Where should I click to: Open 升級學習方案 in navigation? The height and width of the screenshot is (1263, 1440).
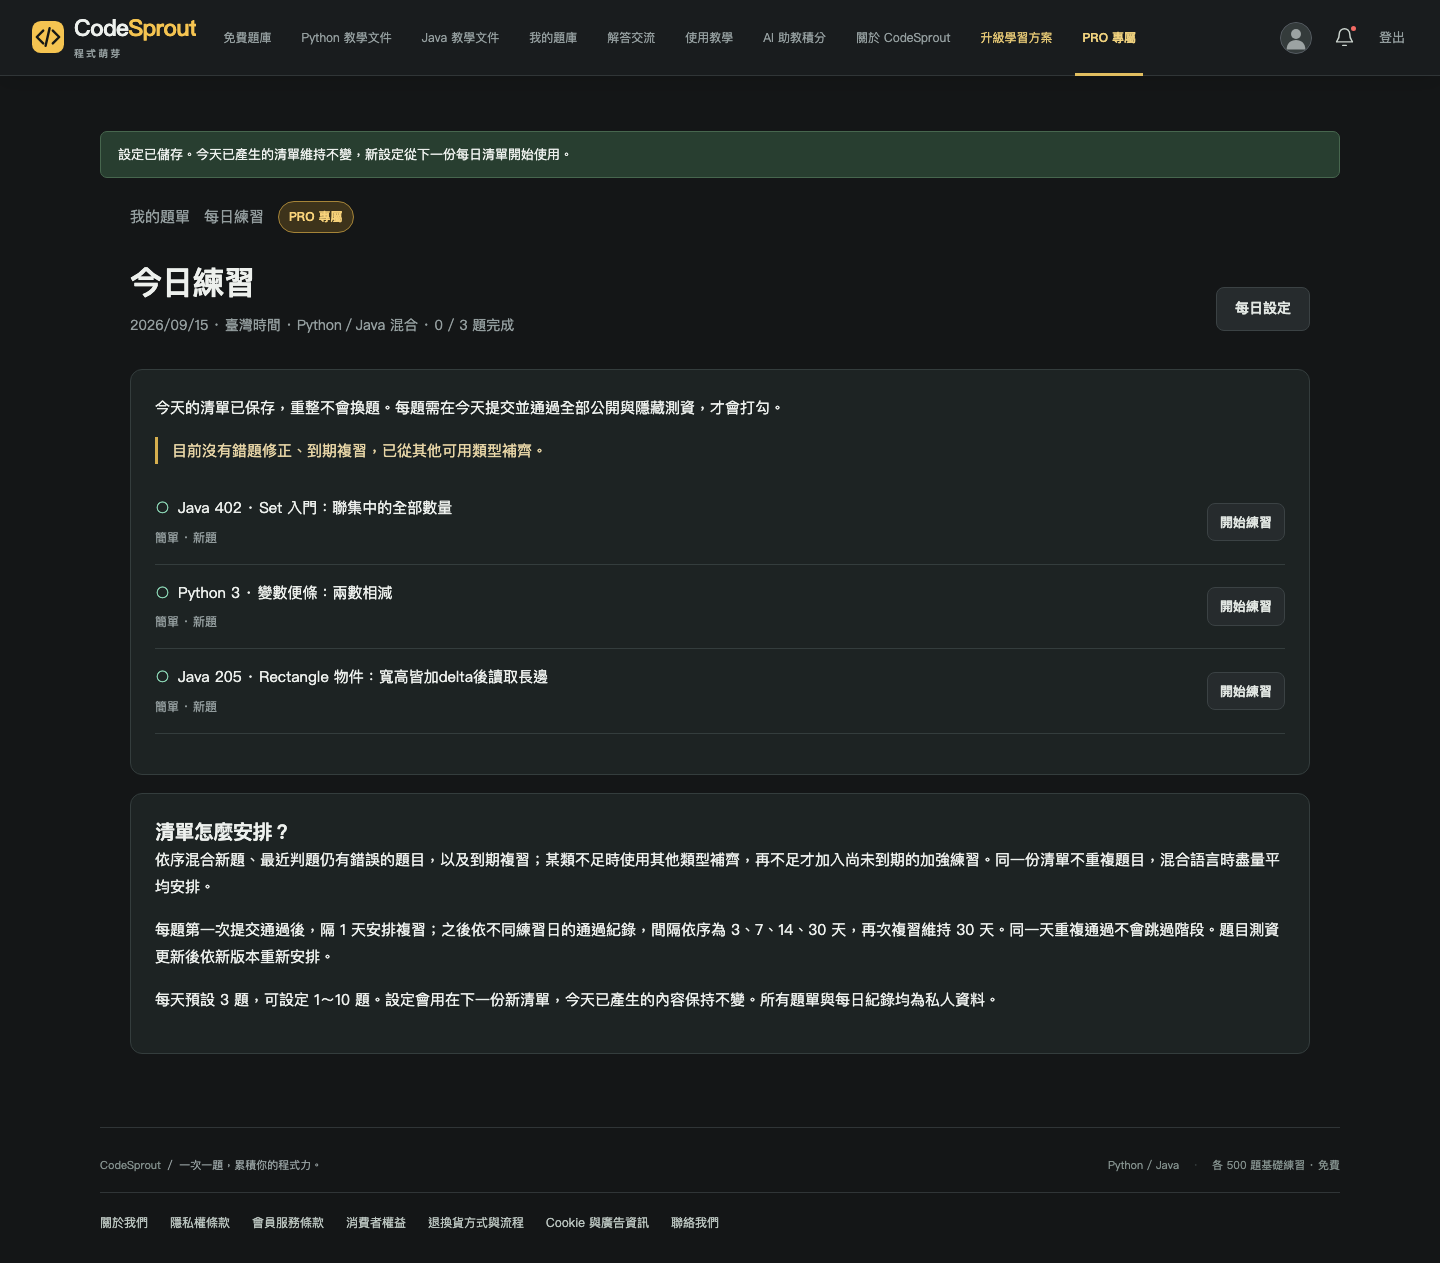click(1016, 38)
